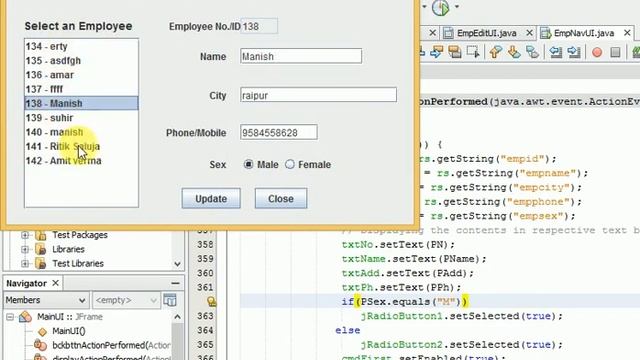Click line number 363 in editor gutter
The image size is (640, 360).
click(x=205, y=316)
